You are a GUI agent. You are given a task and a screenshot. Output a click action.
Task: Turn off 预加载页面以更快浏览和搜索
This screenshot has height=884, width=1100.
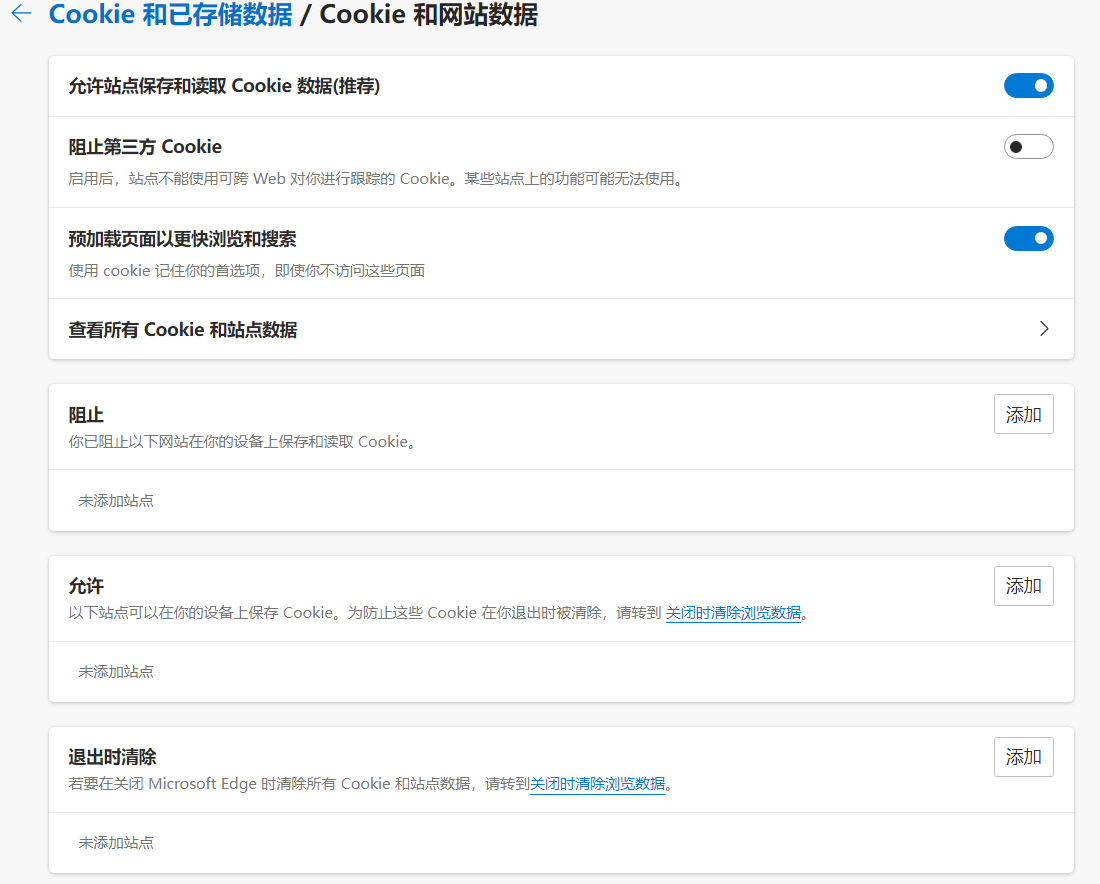point(1028,239)
